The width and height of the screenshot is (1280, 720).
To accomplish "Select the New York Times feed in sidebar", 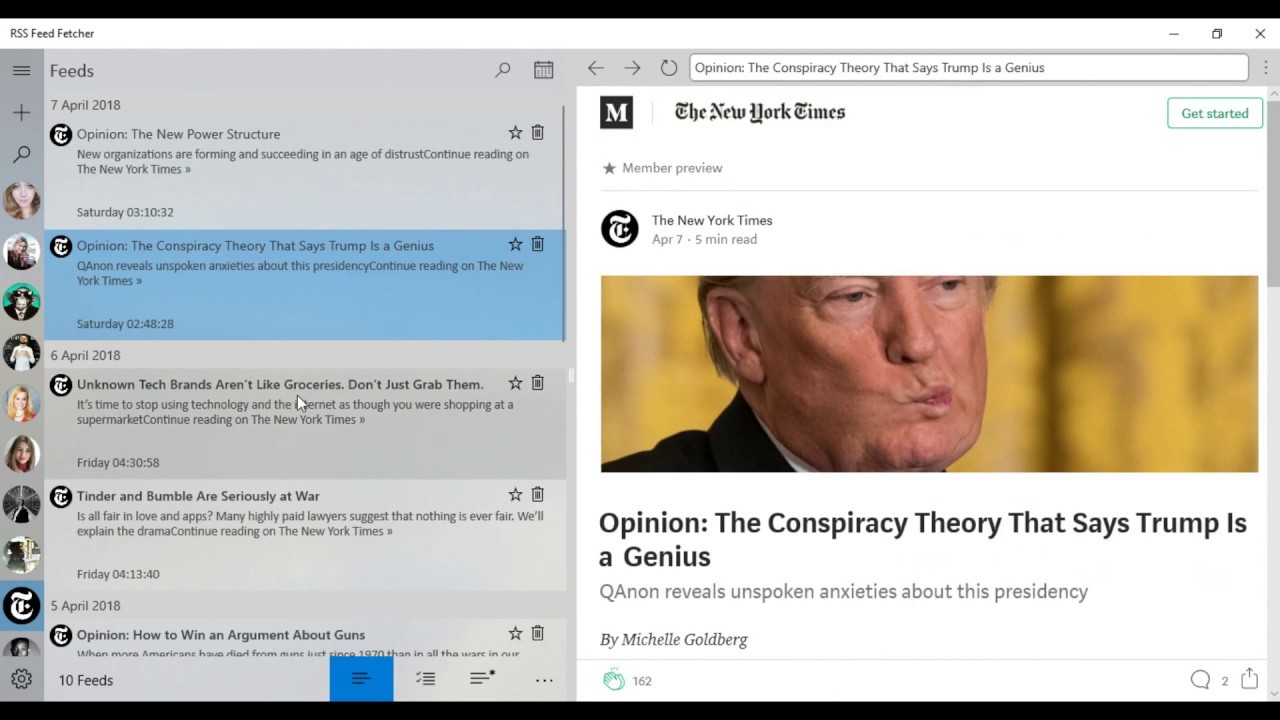I will [x=21, y=606].
